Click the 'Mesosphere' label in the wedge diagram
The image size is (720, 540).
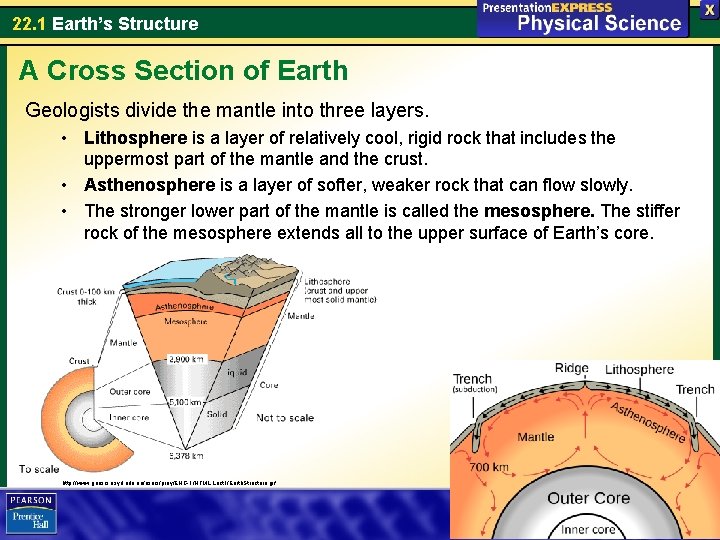pyautogui.click(x=186, y=321)
